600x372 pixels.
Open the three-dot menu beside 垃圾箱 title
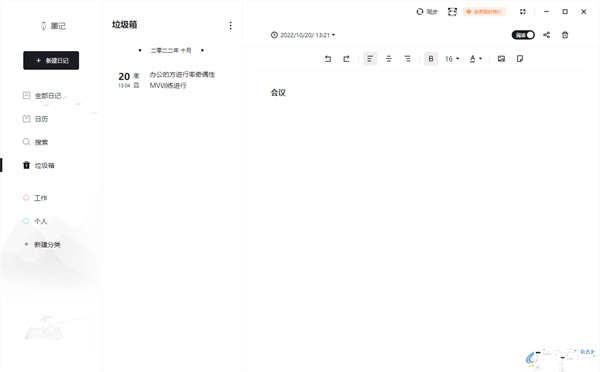(x=230, y=26)
